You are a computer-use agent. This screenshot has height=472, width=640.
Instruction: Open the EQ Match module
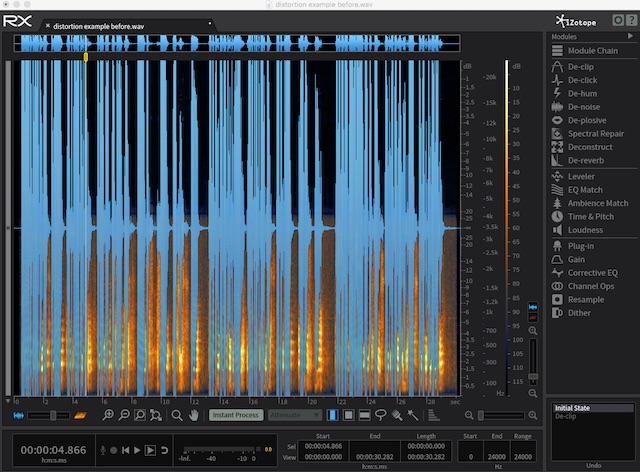(x=585, y=189)
